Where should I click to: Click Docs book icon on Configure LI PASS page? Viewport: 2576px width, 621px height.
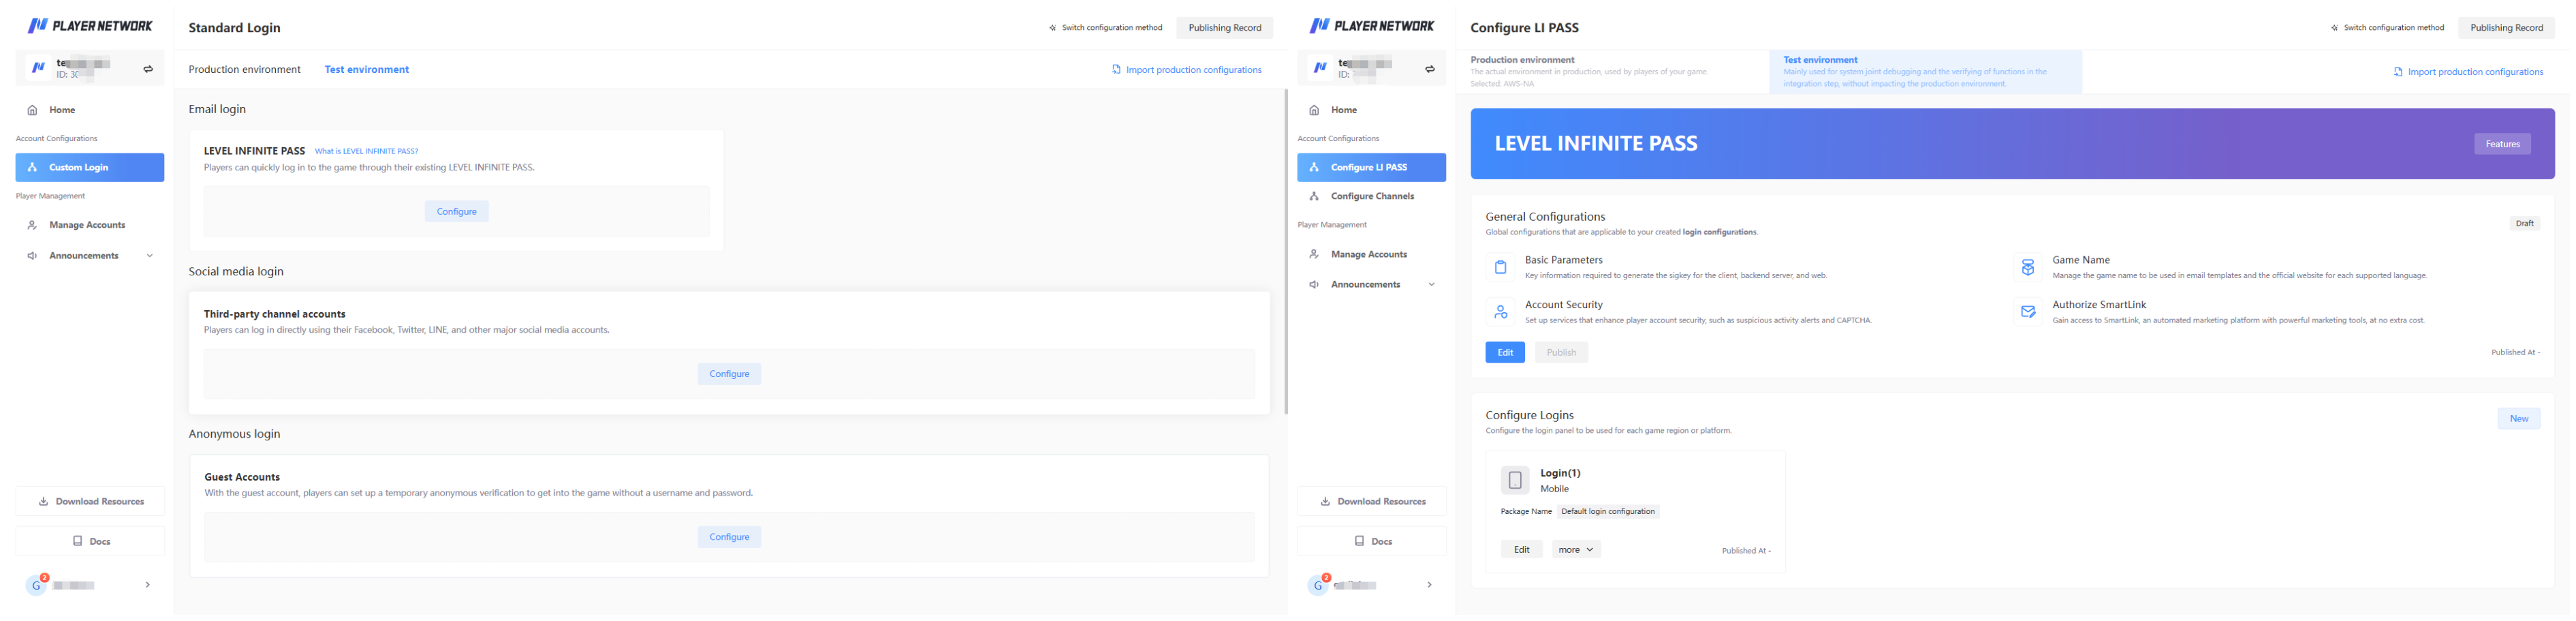coord(1359,541)
